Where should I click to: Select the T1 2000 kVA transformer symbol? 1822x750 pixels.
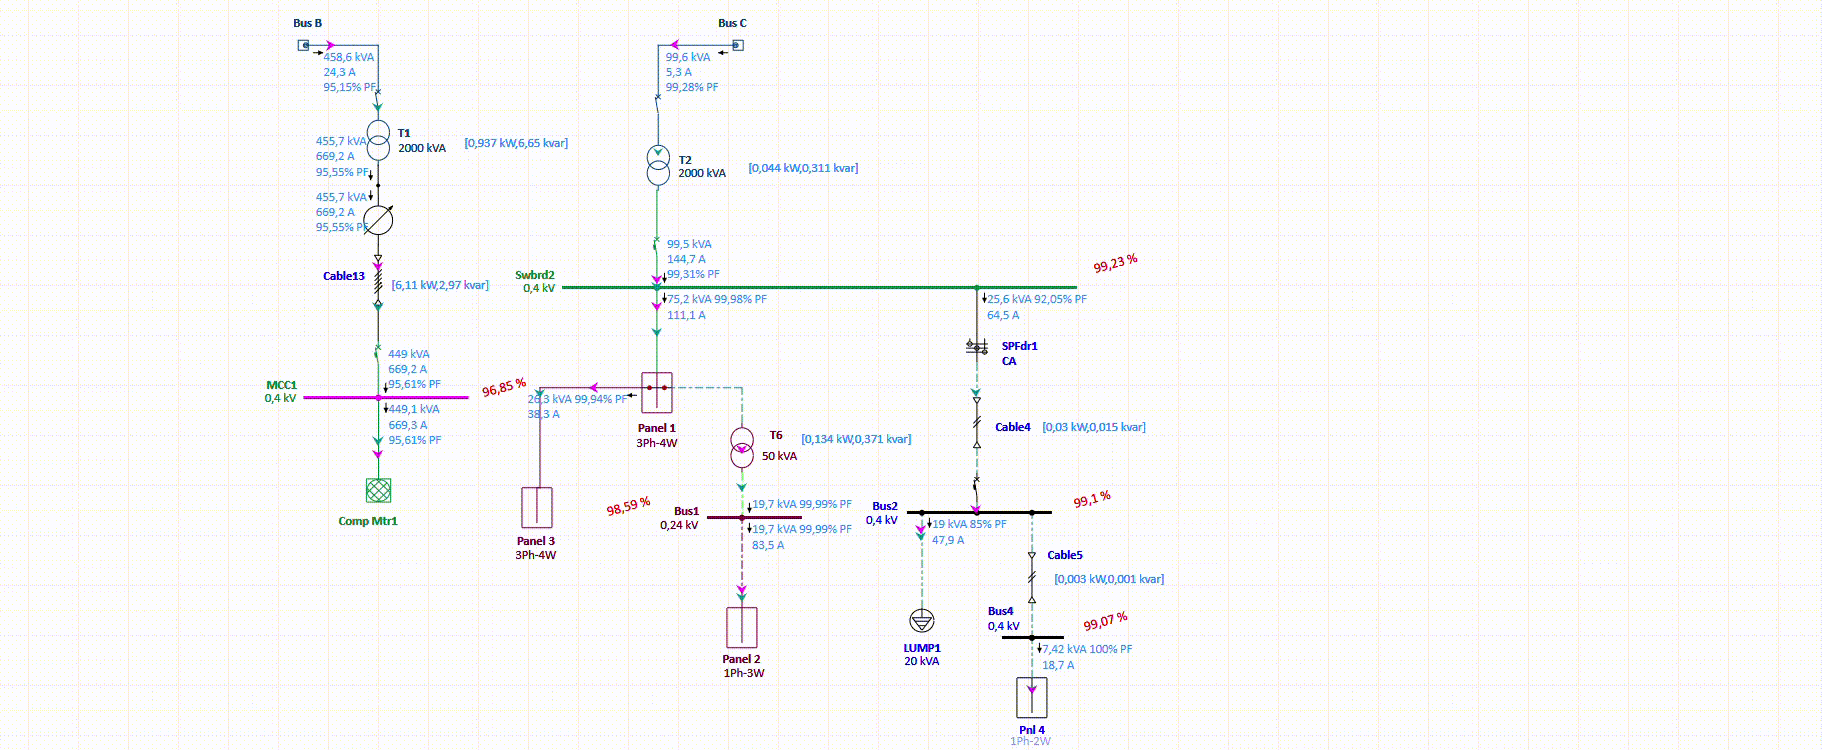tap(378, 141)
